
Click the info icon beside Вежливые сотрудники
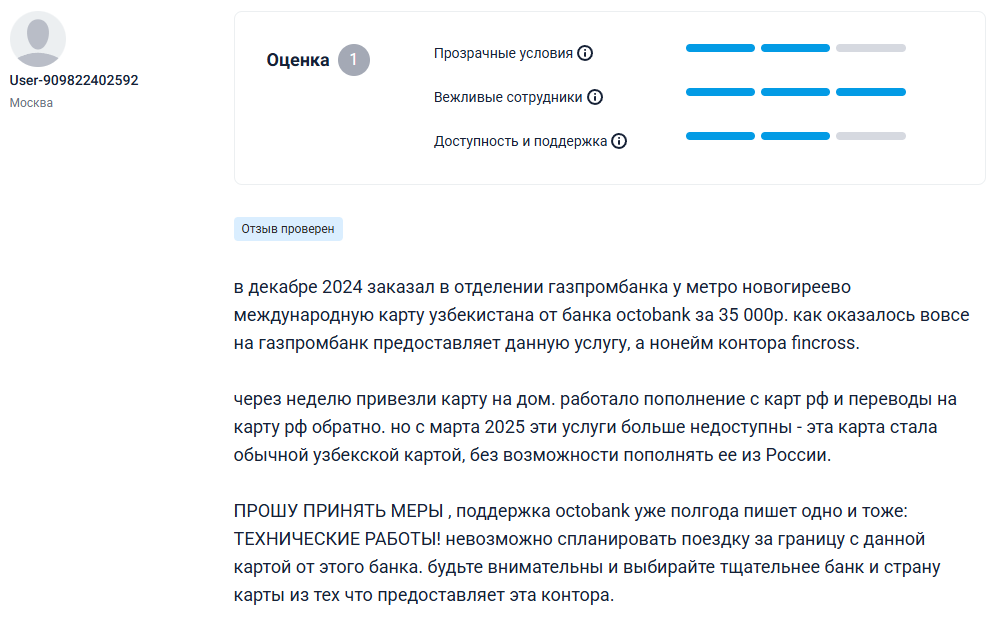click(595, 97)
